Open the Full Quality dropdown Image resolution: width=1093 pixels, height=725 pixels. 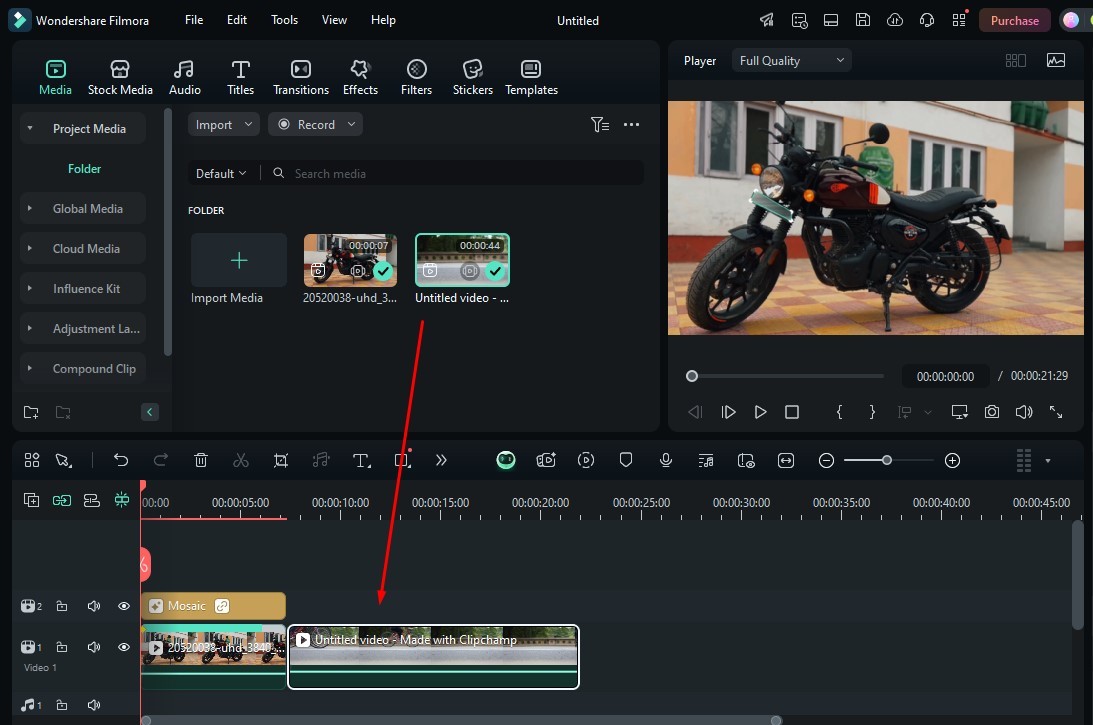point(791,61)
